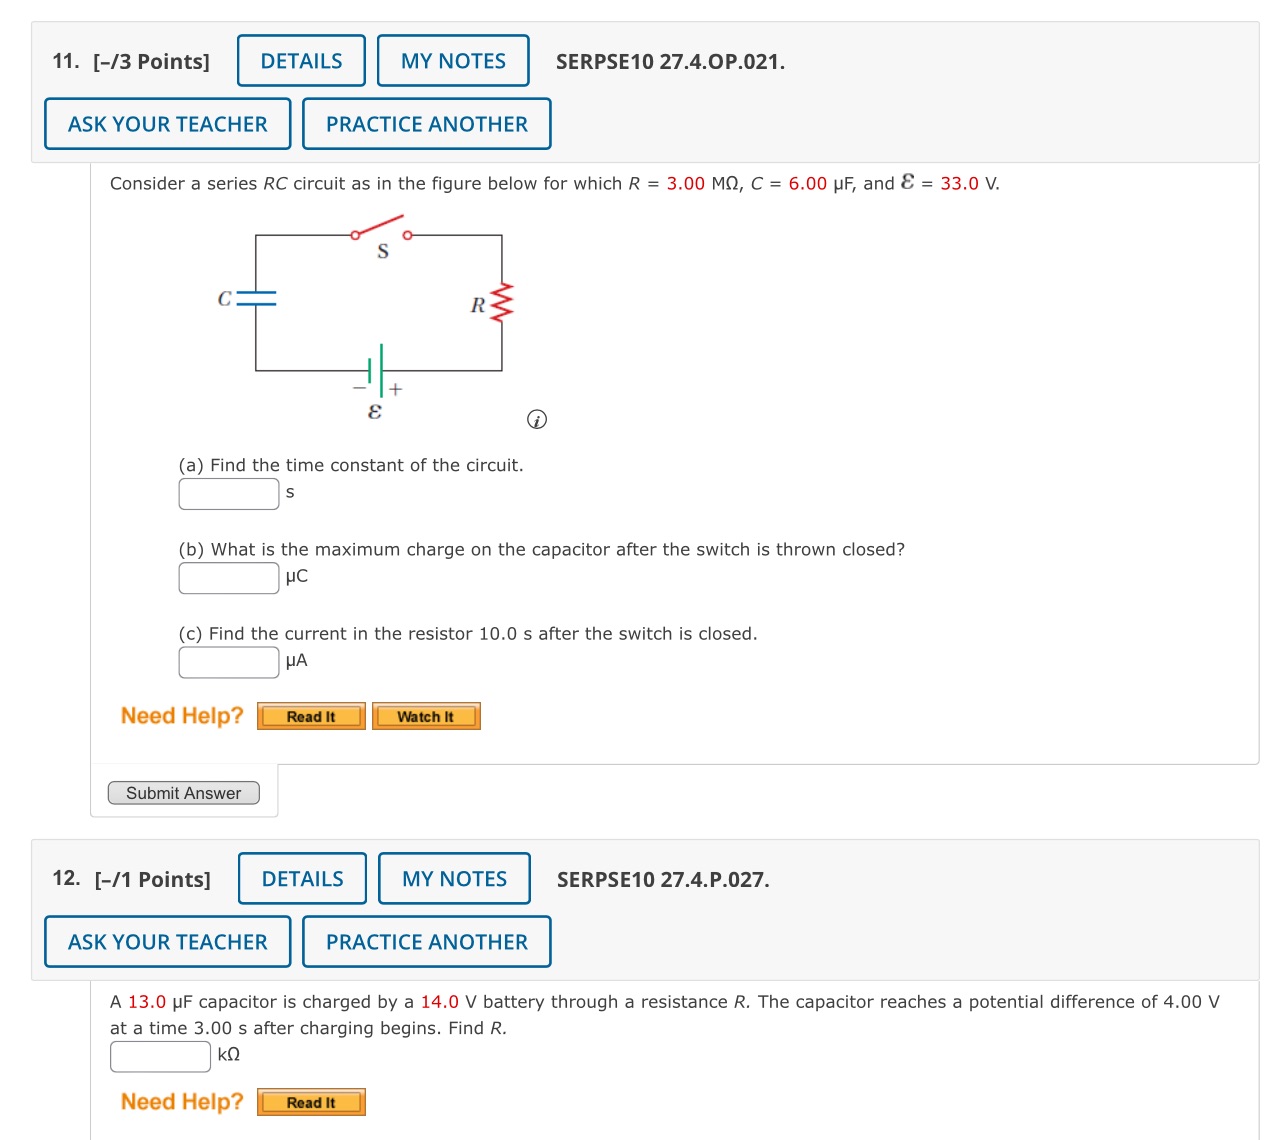This screenshot has height=1140, width=1281.
Task: Click the Read It button under question 12
Action: coord(311,1102)
